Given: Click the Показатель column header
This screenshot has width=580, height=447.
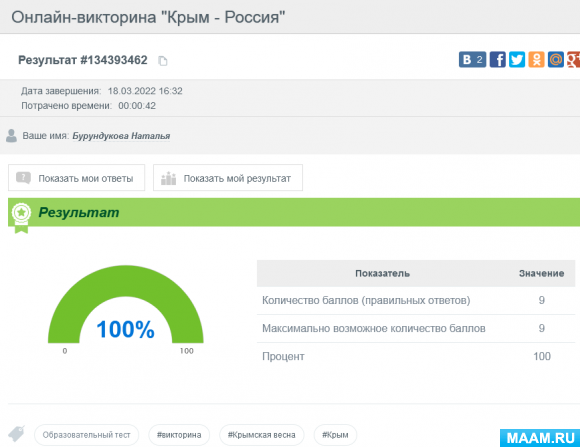Looking at the screenshot, I should [382, 273].
